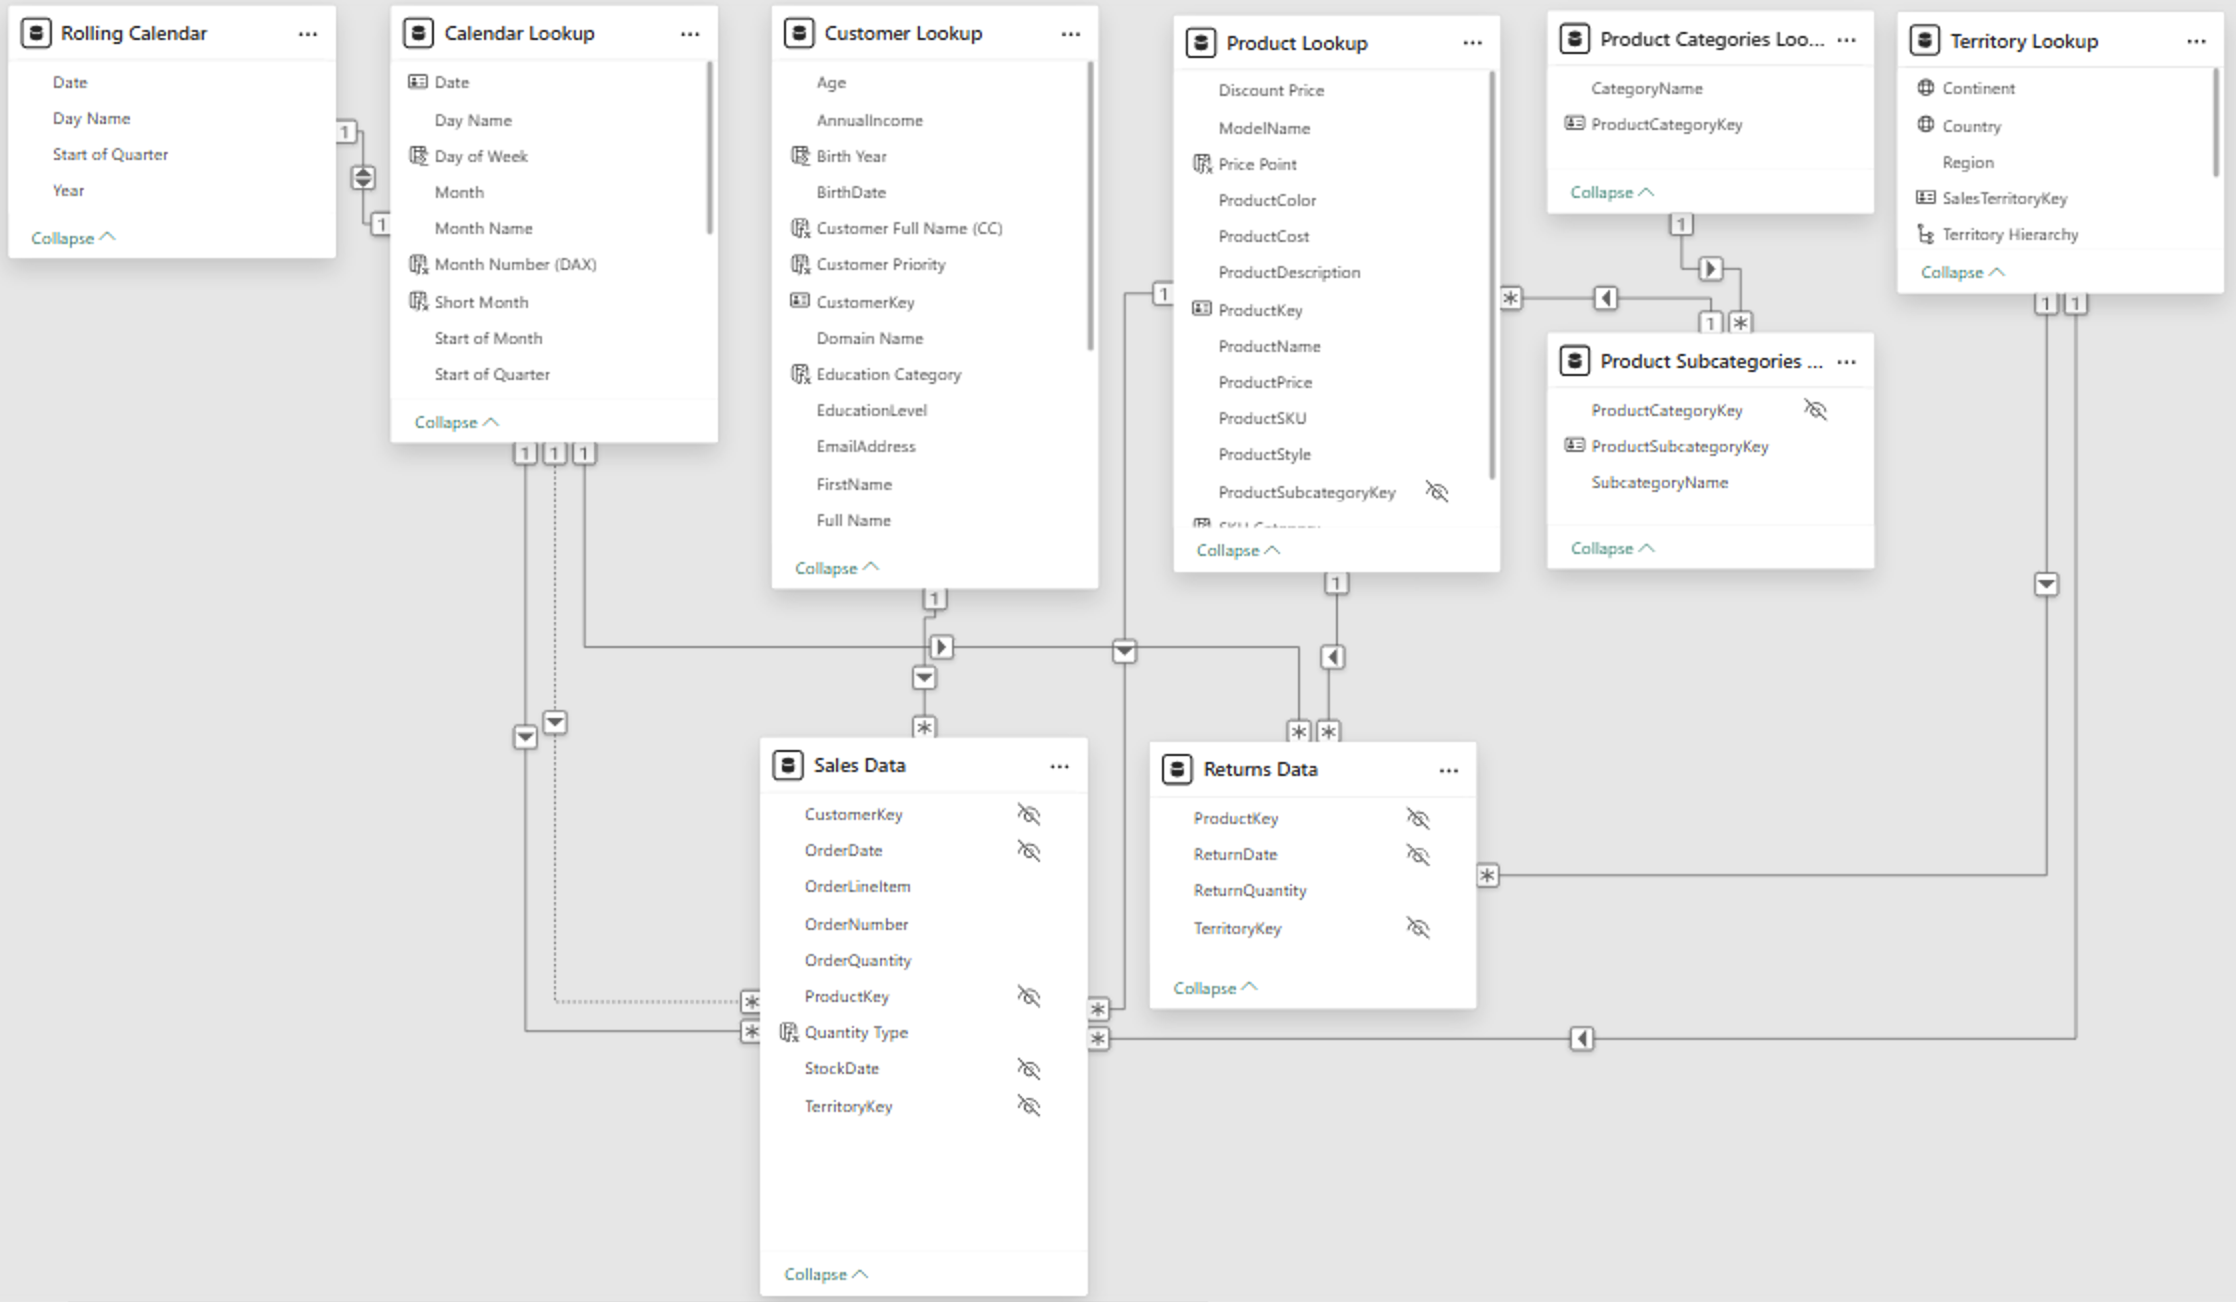Viewport: 2236px width, 1302px height.
Task: Collapse the Returns Data table
Action: 1215,988
